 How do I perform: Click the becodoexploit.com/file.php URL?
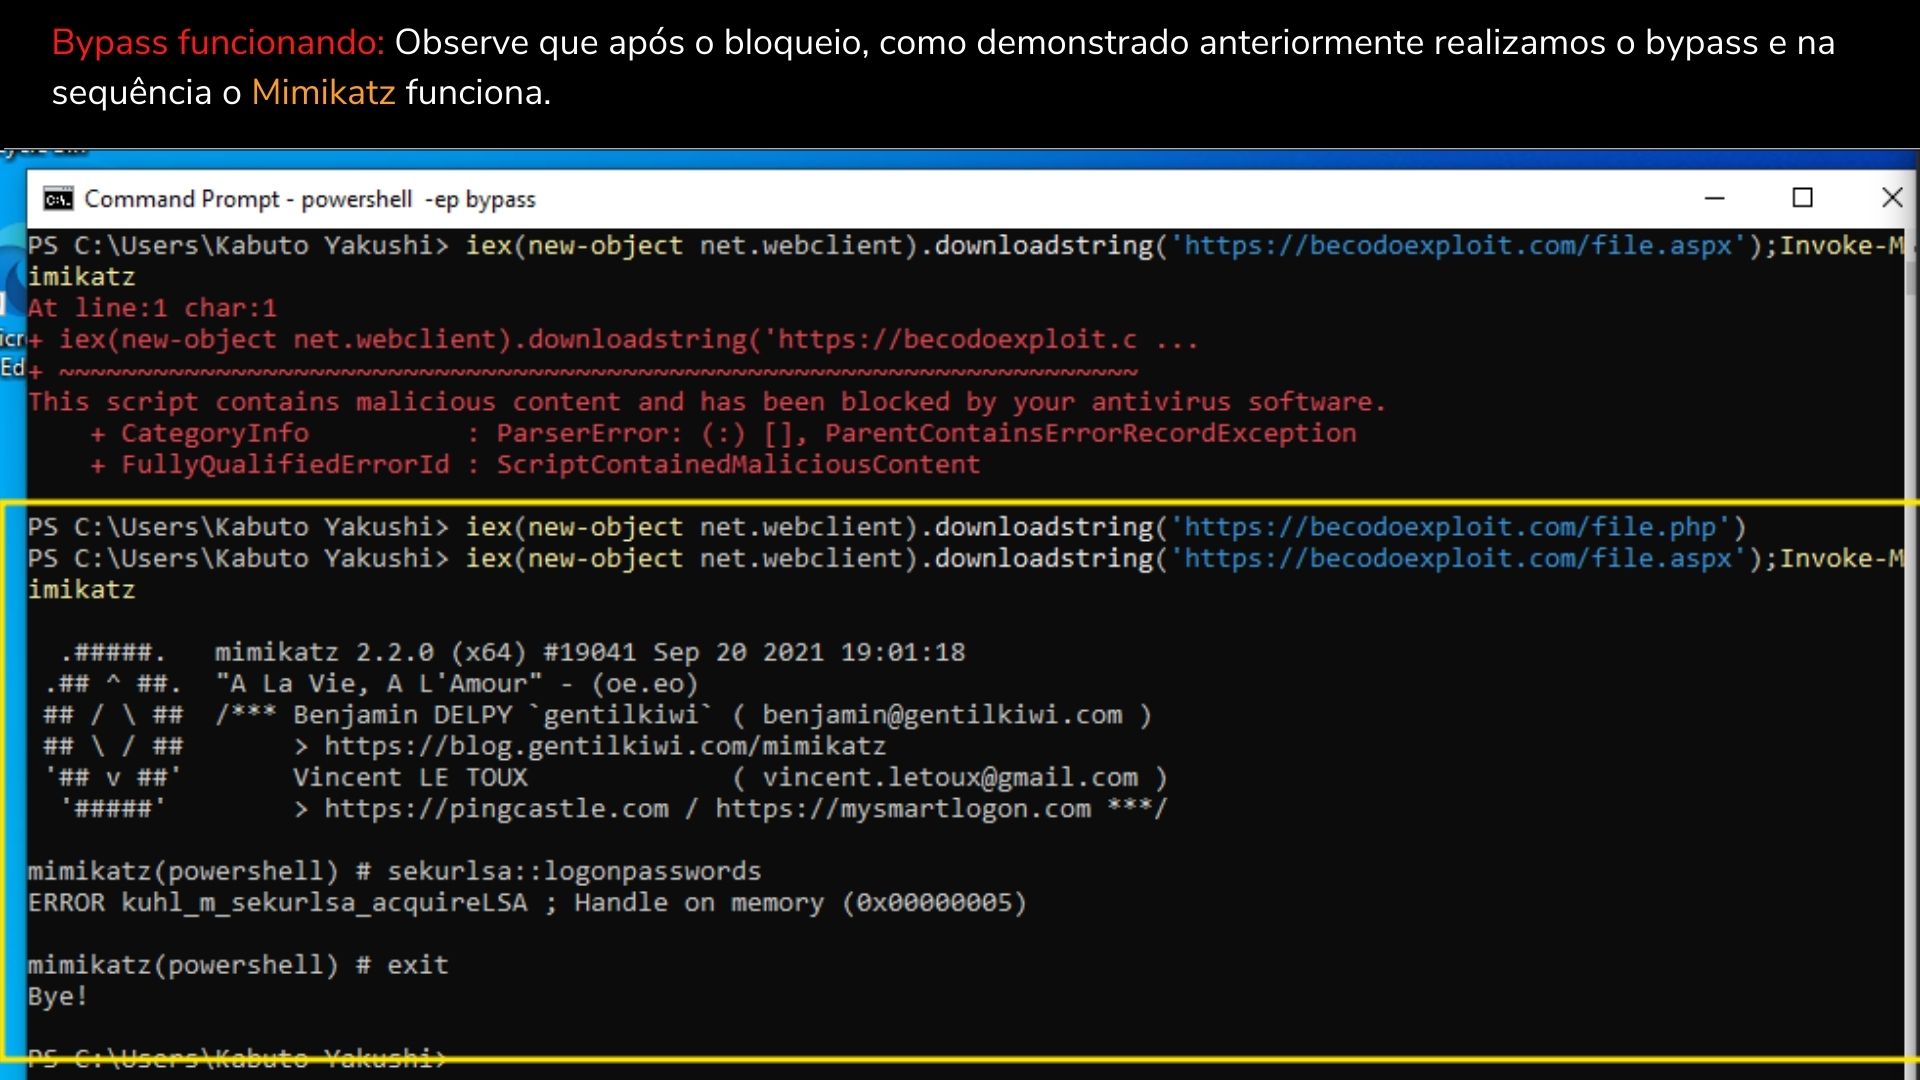[1457, 526]
